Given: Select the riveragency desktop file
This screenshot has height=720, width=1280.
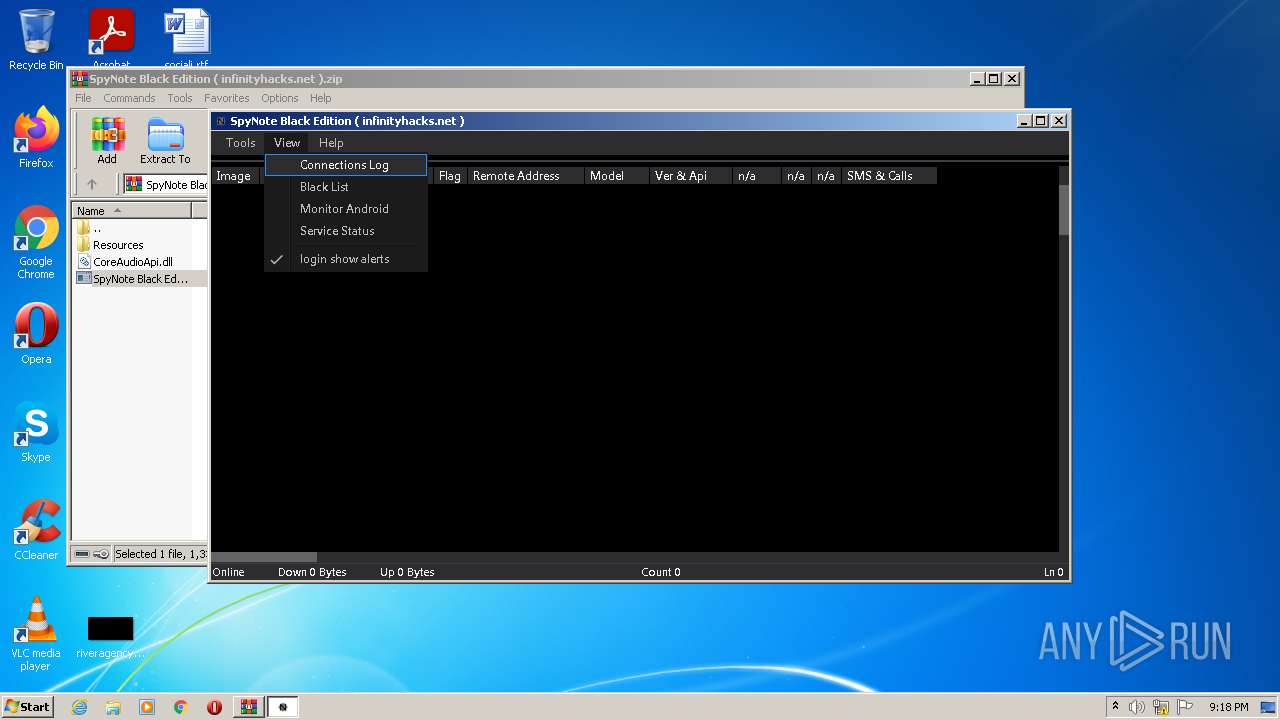Looking at the screenshot, I should [x=110, y=637].
